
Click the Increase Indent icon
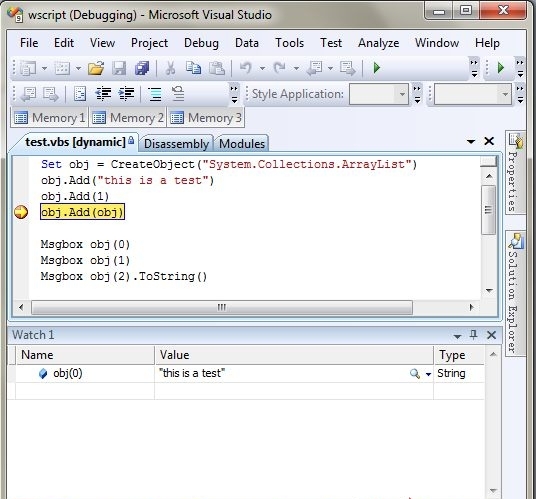pyautogui.click(x=126, y=94)
